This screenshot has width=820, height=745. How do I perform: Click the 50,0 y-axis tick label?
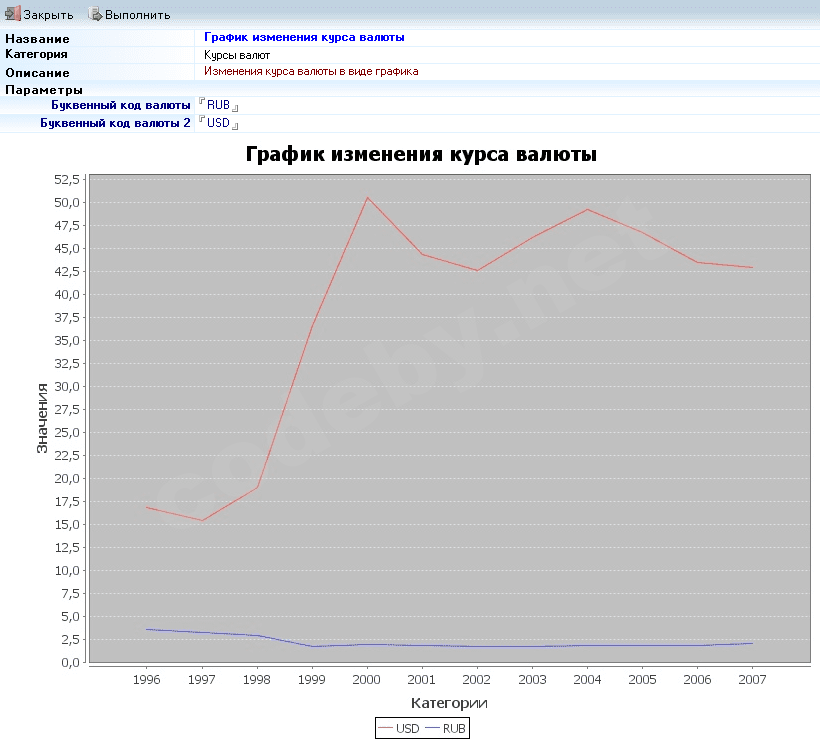click(x=67, y=203)
